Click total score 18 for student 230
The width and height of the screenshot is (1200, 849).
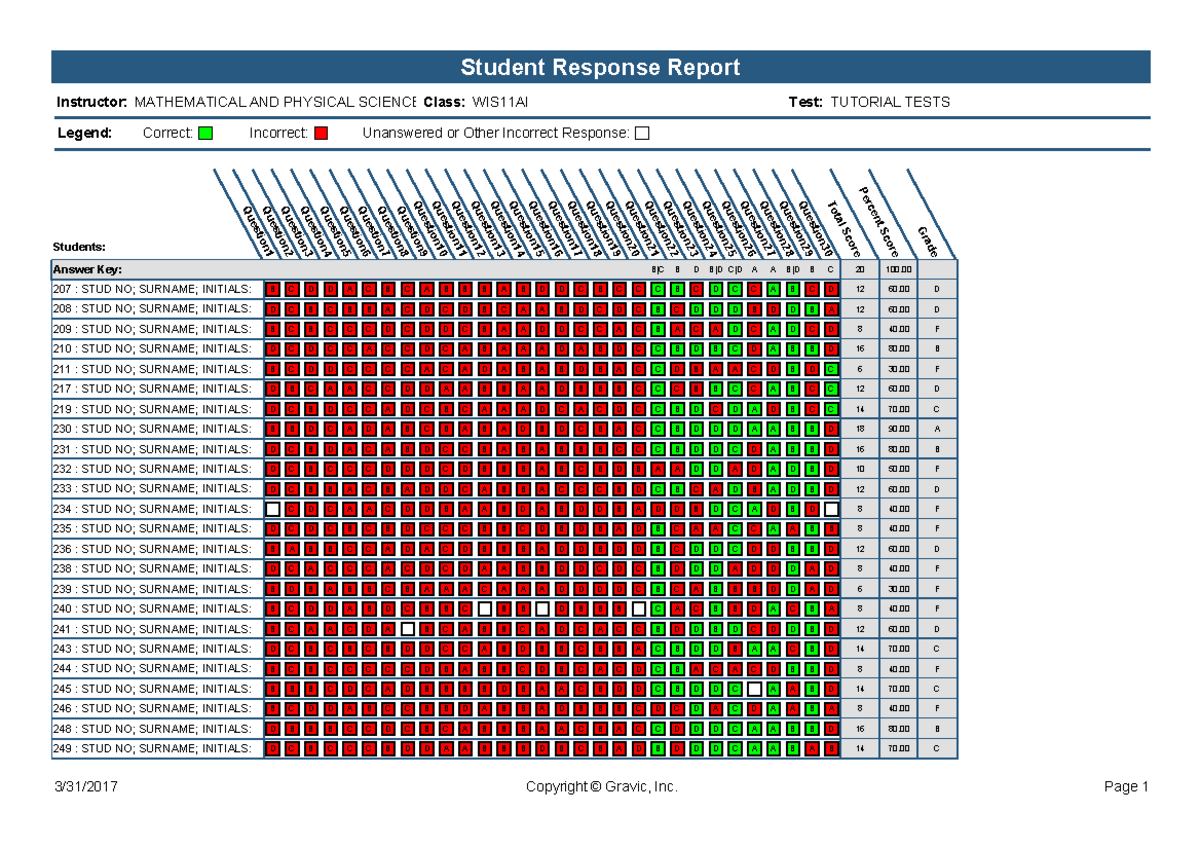point(859,429)
